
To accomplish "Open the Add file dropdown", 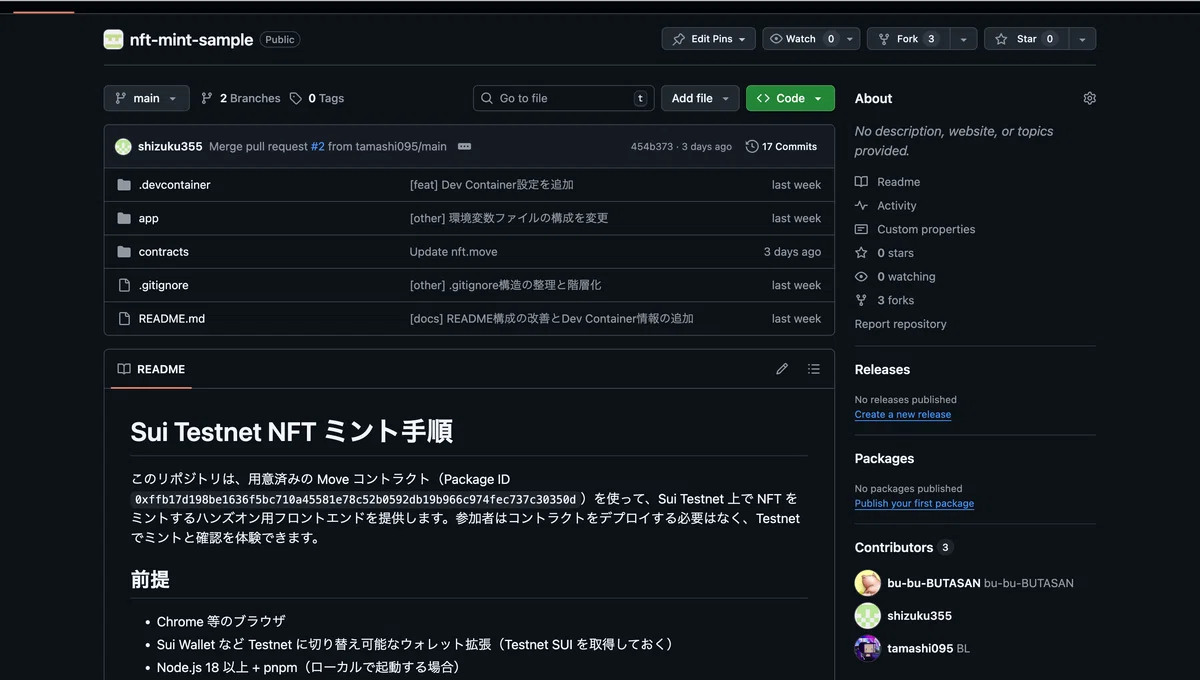I will point(700,98).
